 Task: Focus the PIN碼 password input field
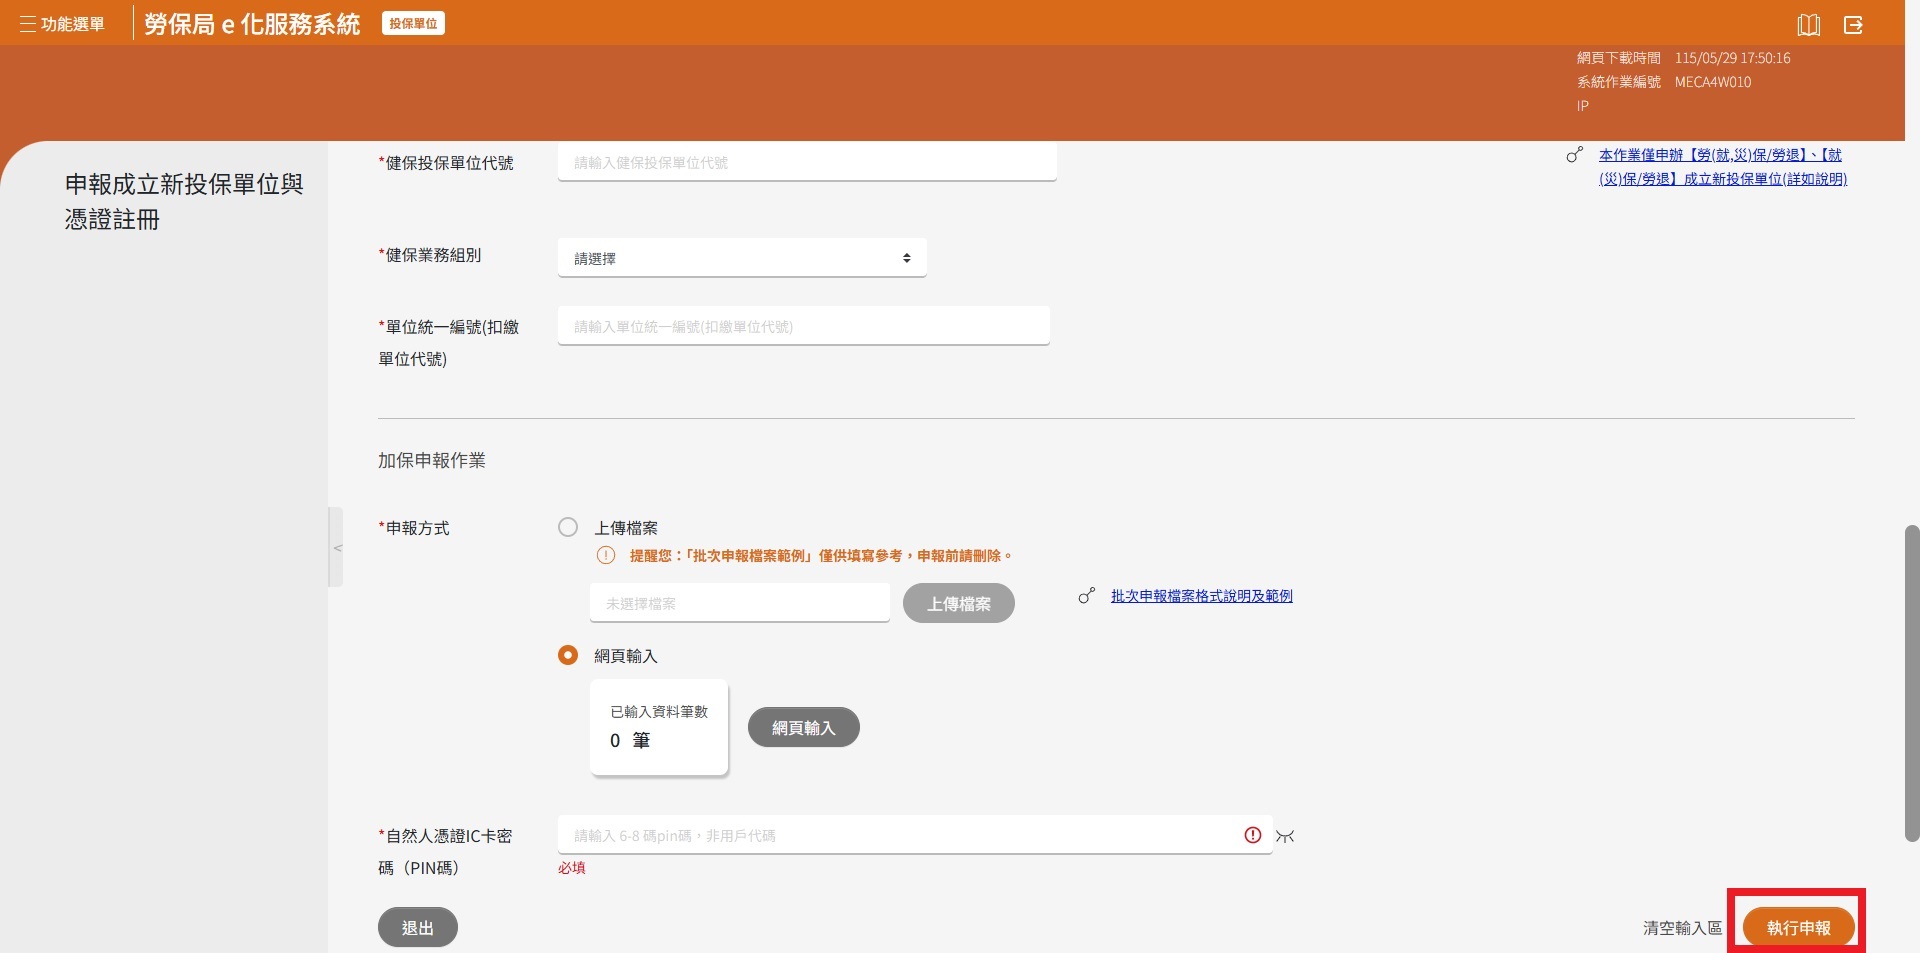915,835
